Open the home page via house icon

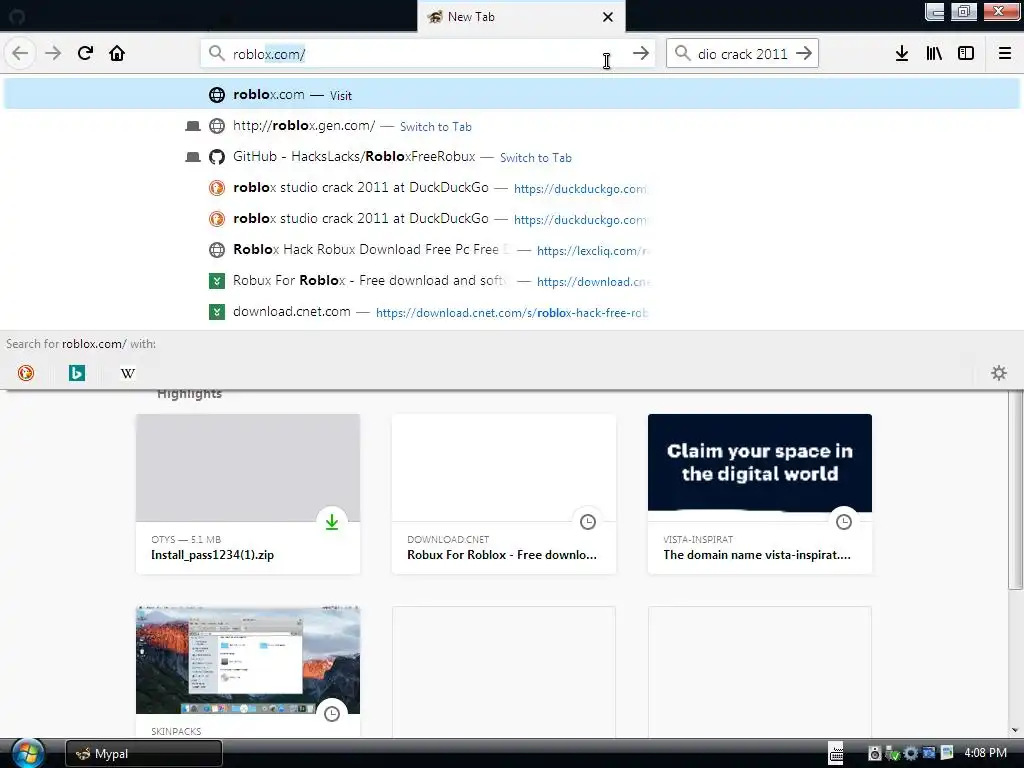(x=117, y=54)
